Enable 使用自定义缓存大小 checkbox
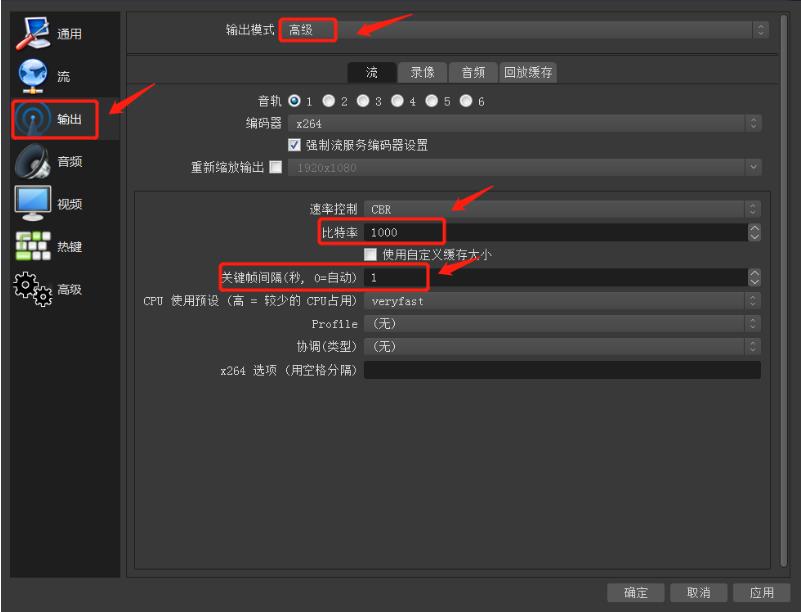The height and width of the screenshot is (612, 801). 370,254
